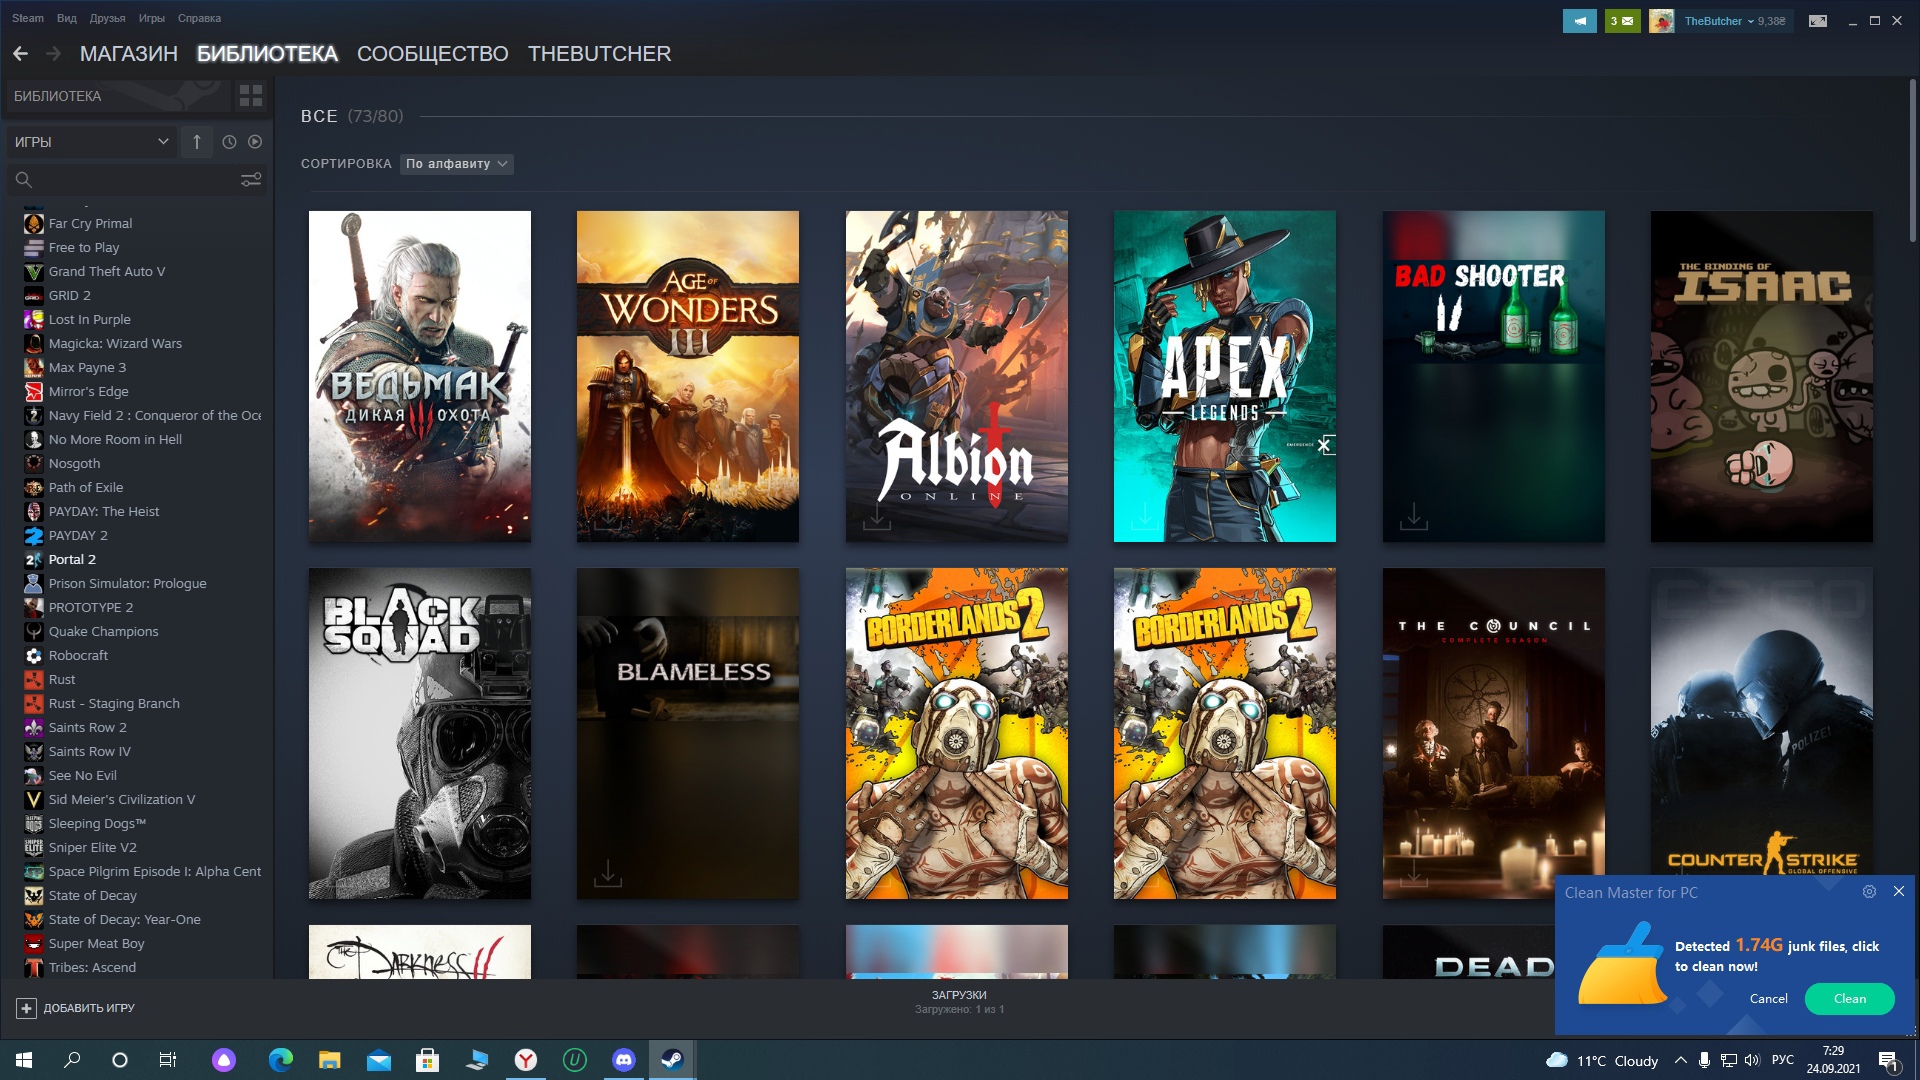Open Discord from the taskbar
The image size is (1920, 1080).
(624, 1060)
